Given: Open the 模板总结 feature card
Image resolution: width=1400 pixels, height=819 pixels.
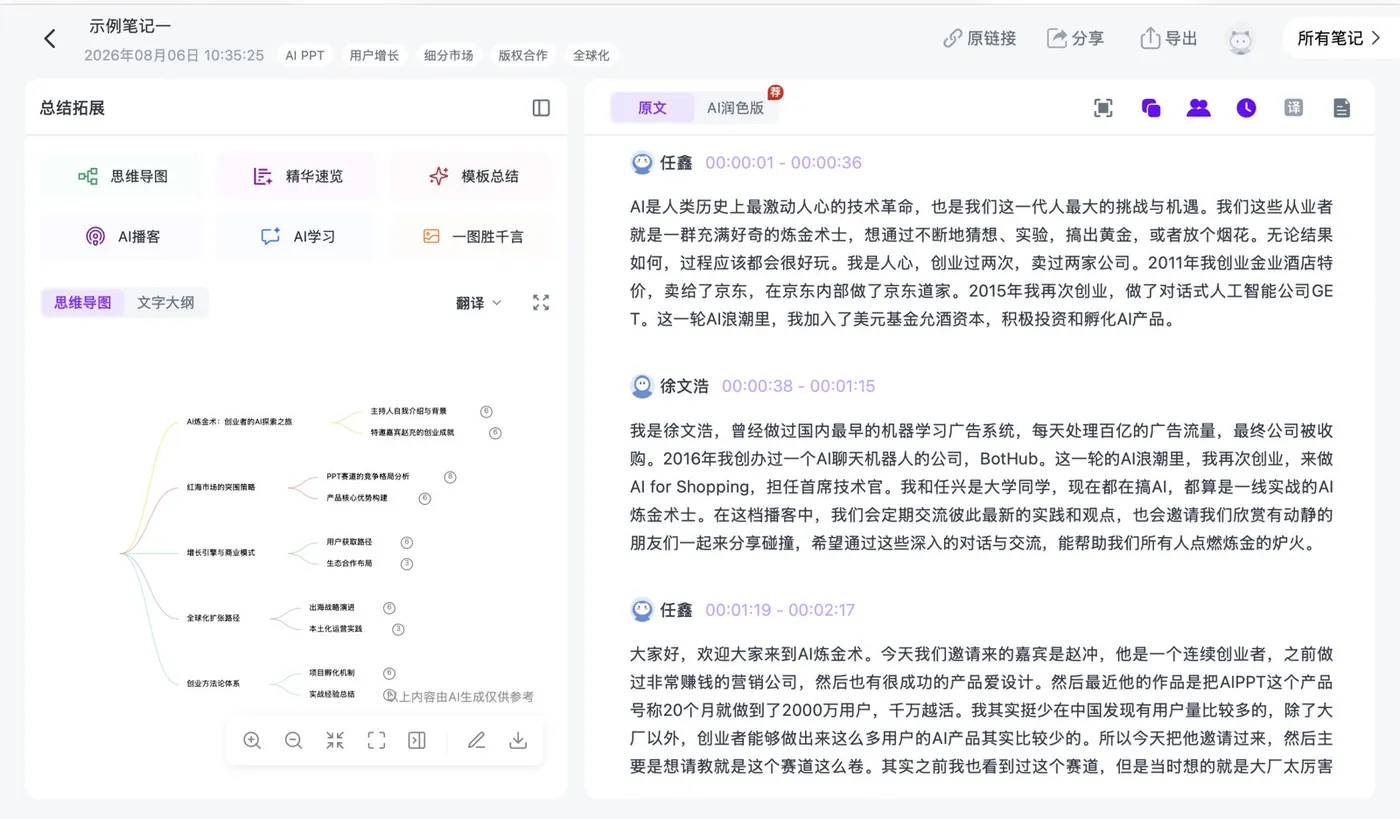Looking at the screenshot, I should pos(472,176).
